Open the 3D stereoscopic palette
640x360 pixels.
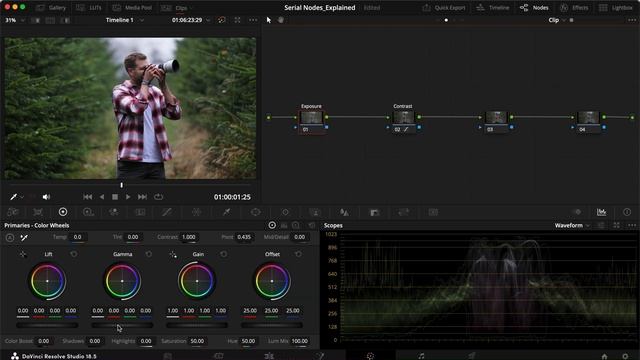click(433, 212)
